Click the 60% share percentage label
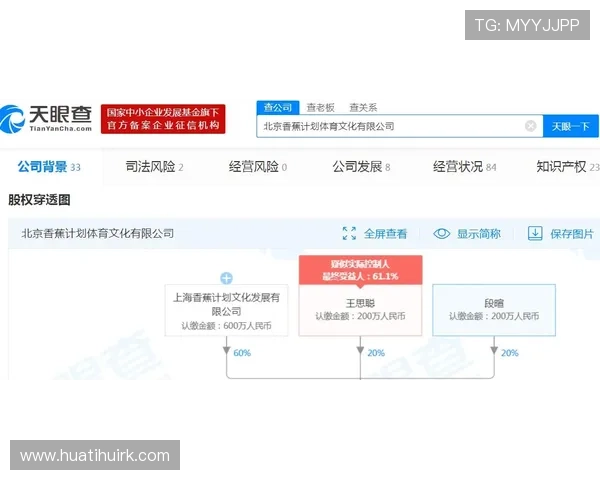Image resolution: width=600 pixels, height=480 pixels. (242, 353)
